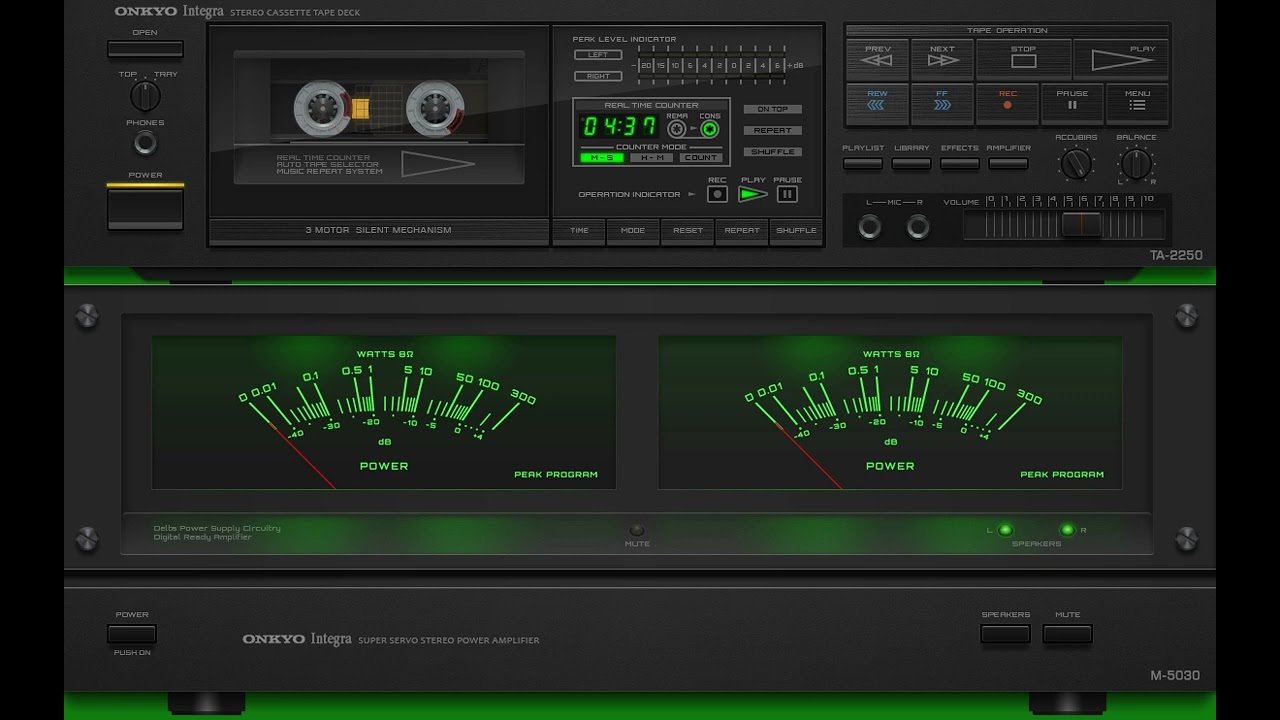This screenshot has width=1280, height=720.
Task: Open the MENU button with list icon
Action: tap(1137, 104)
